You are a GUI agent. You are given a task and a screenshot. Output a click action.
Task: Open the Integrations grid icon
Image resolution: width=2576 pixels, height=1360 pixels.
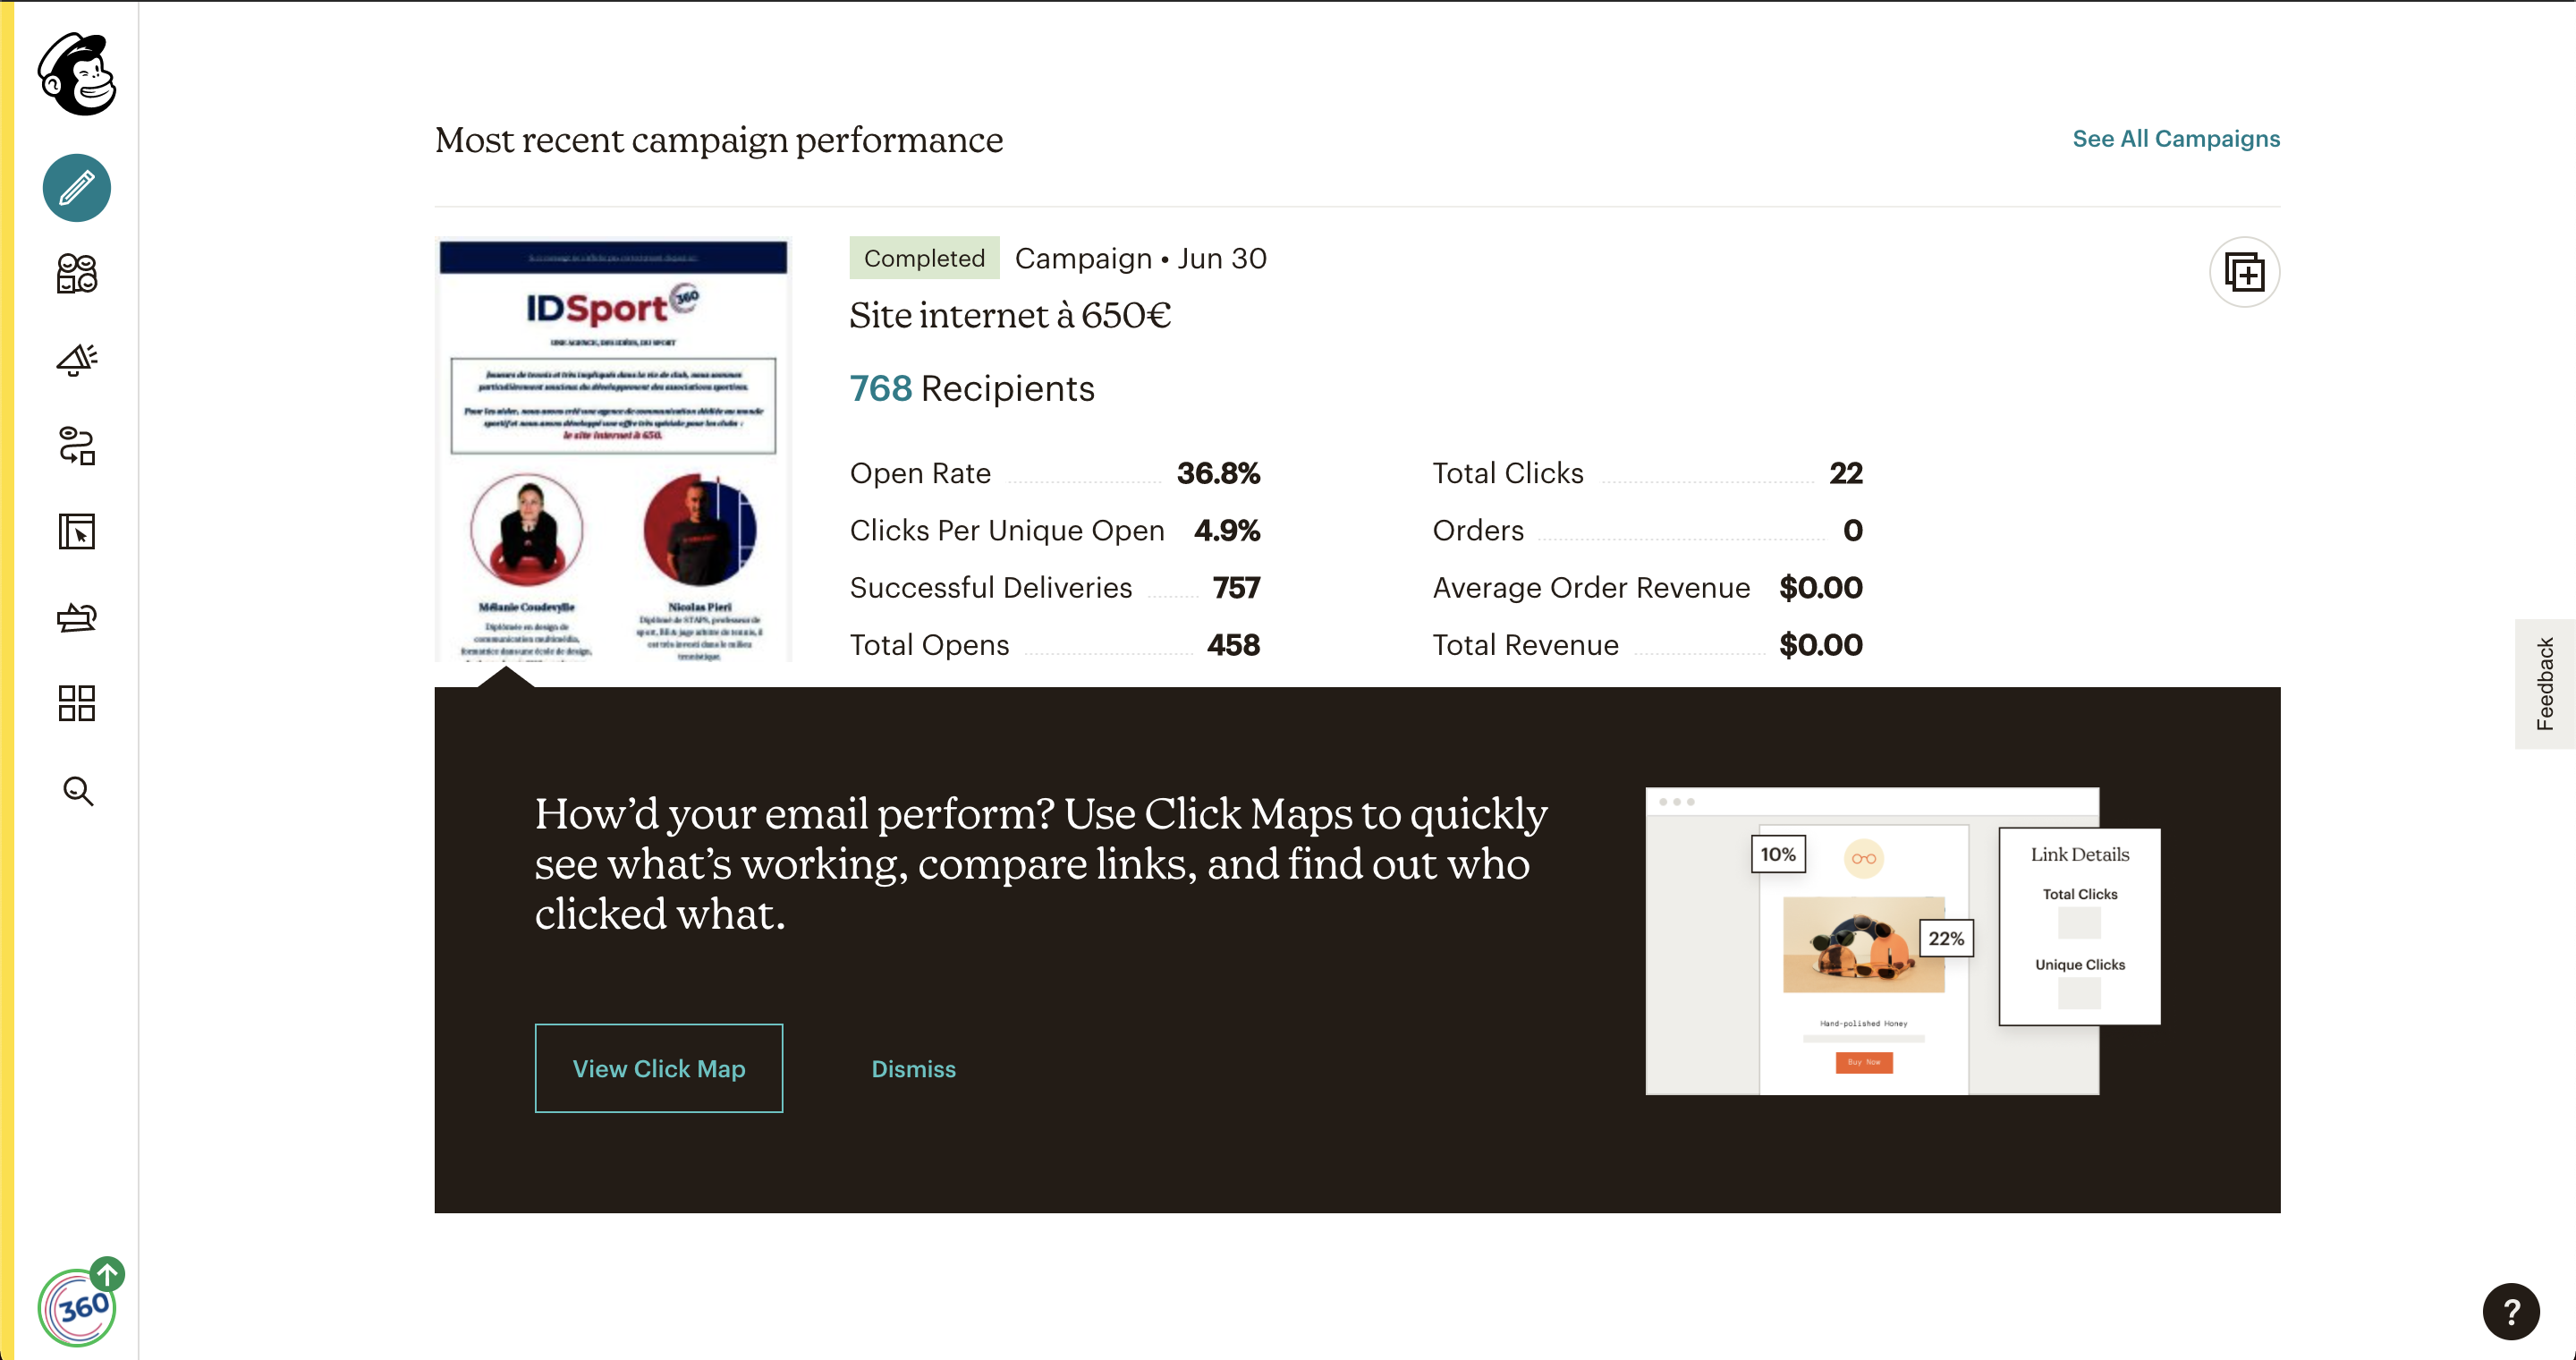click(x=77, y=704)
